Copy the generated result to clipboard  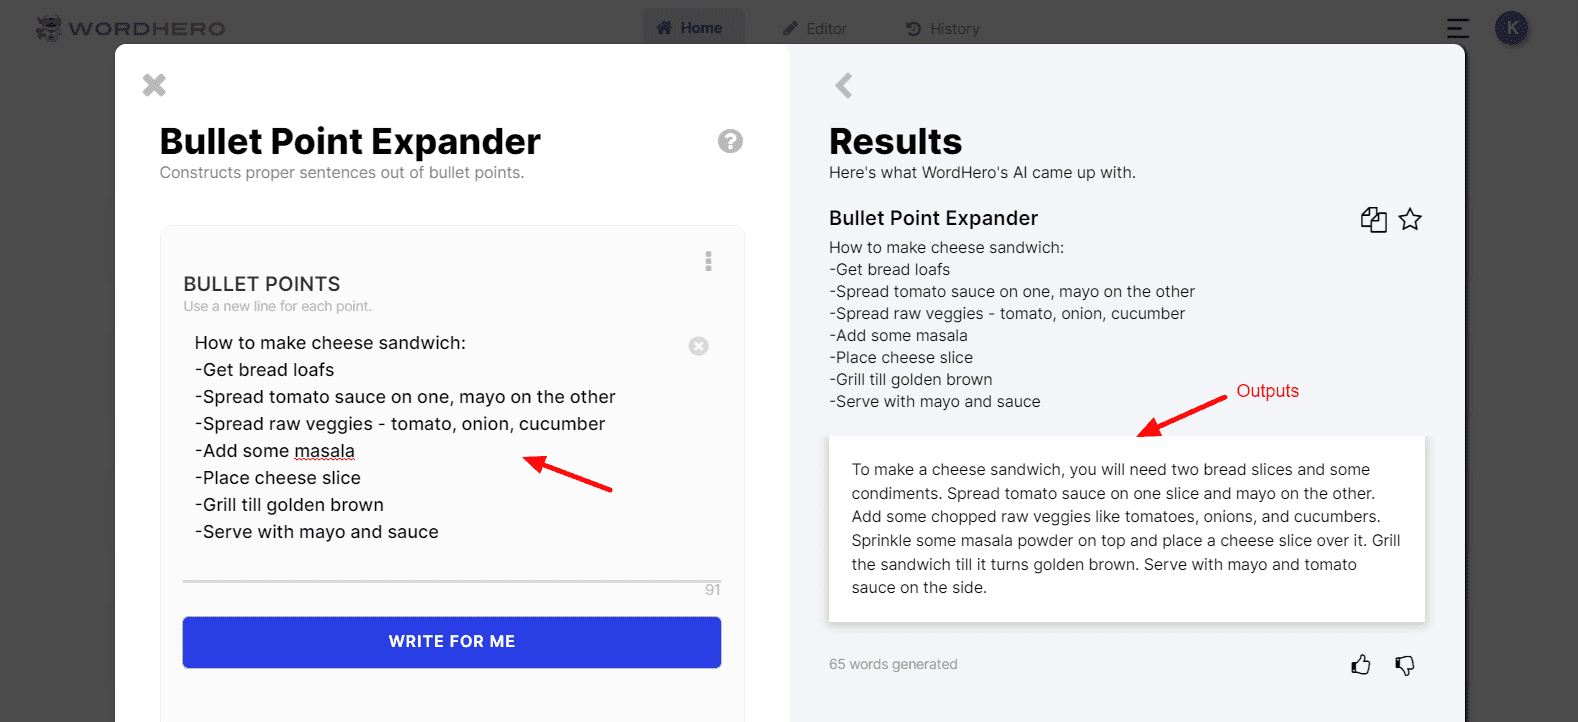click(x=1373, y=219)
